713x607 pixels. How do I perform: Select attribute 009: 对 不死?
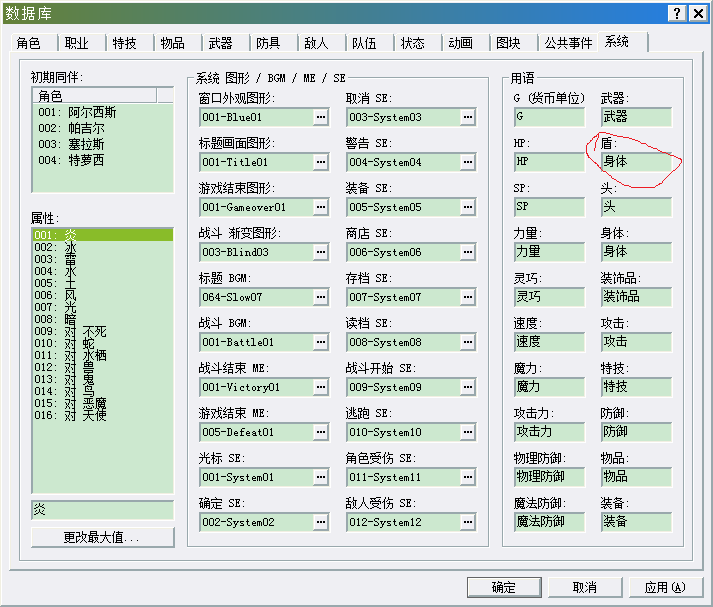(x=103, y=331)
